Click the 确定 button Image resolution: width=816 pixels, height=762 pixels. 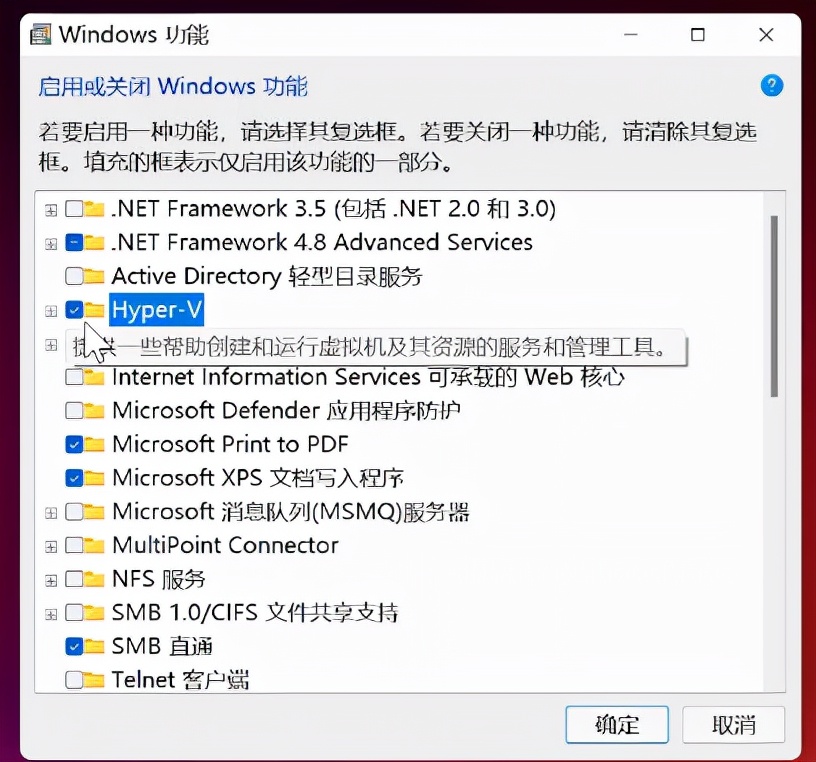coord(616,724)
